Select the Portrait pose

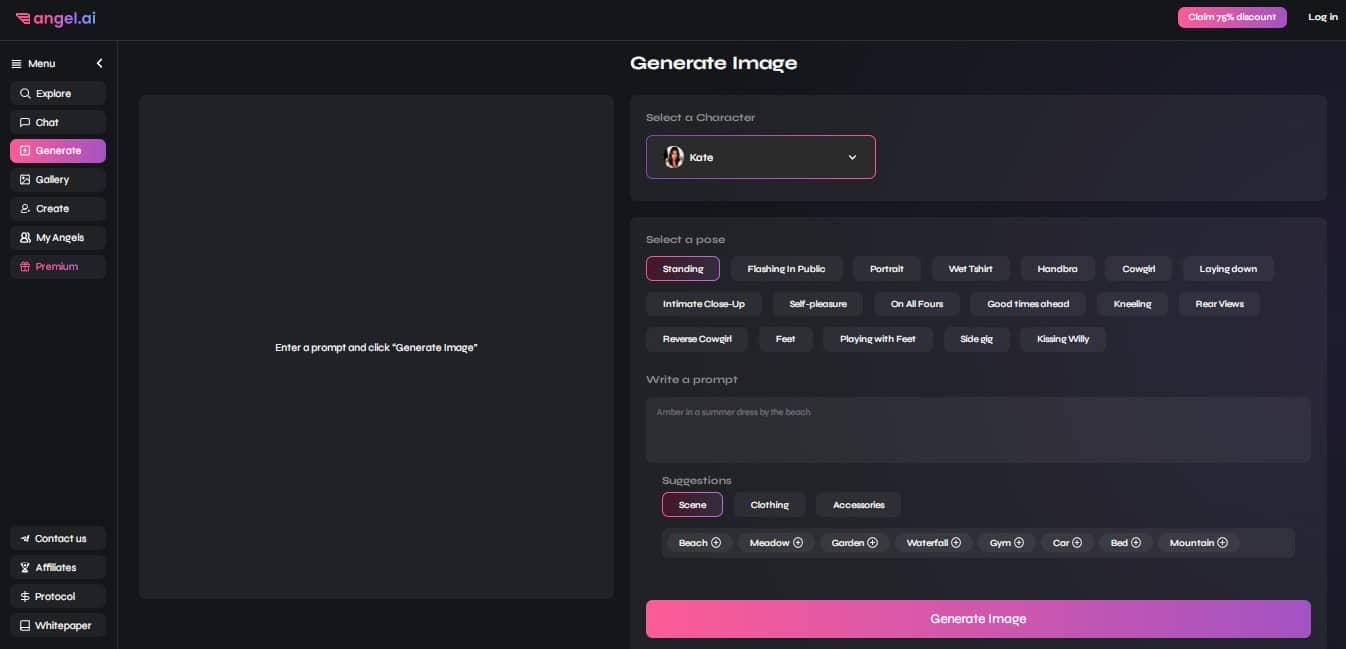[887, 269]
